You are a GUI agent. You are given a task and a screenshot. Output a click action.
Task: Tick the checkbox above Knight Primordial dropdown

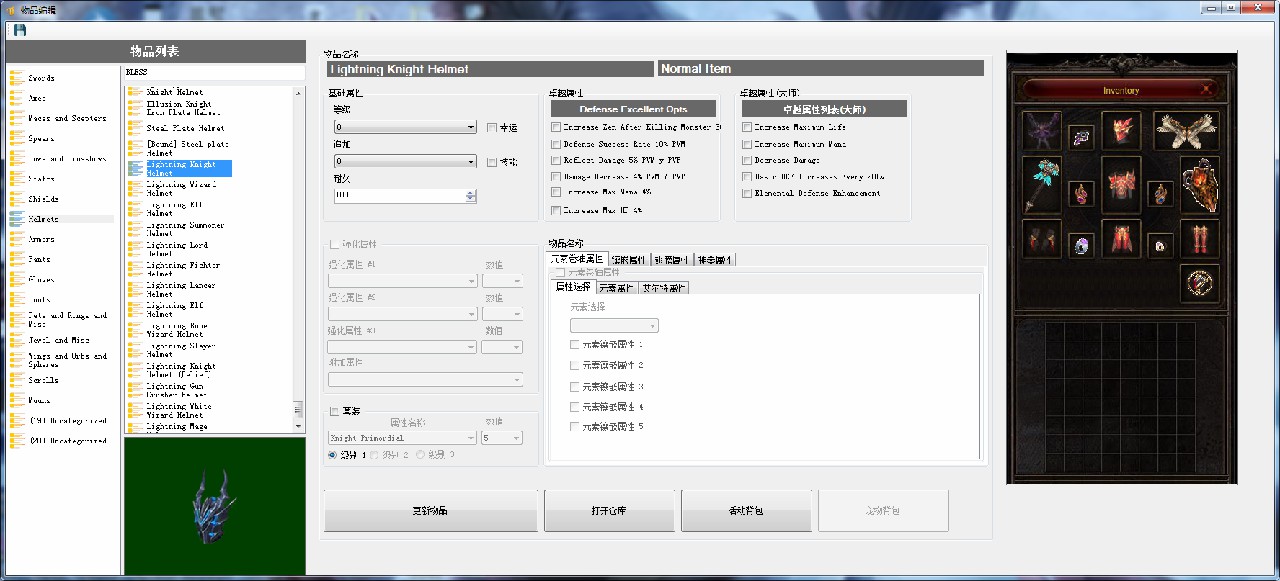tap(334, 411)
